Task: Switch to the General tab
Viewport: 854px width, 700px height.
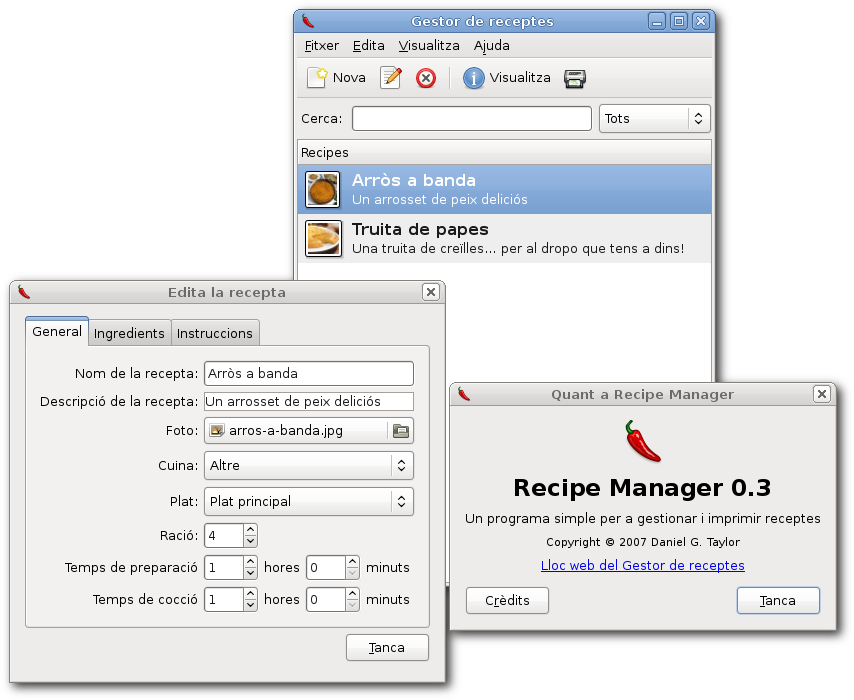Action: 57,331
